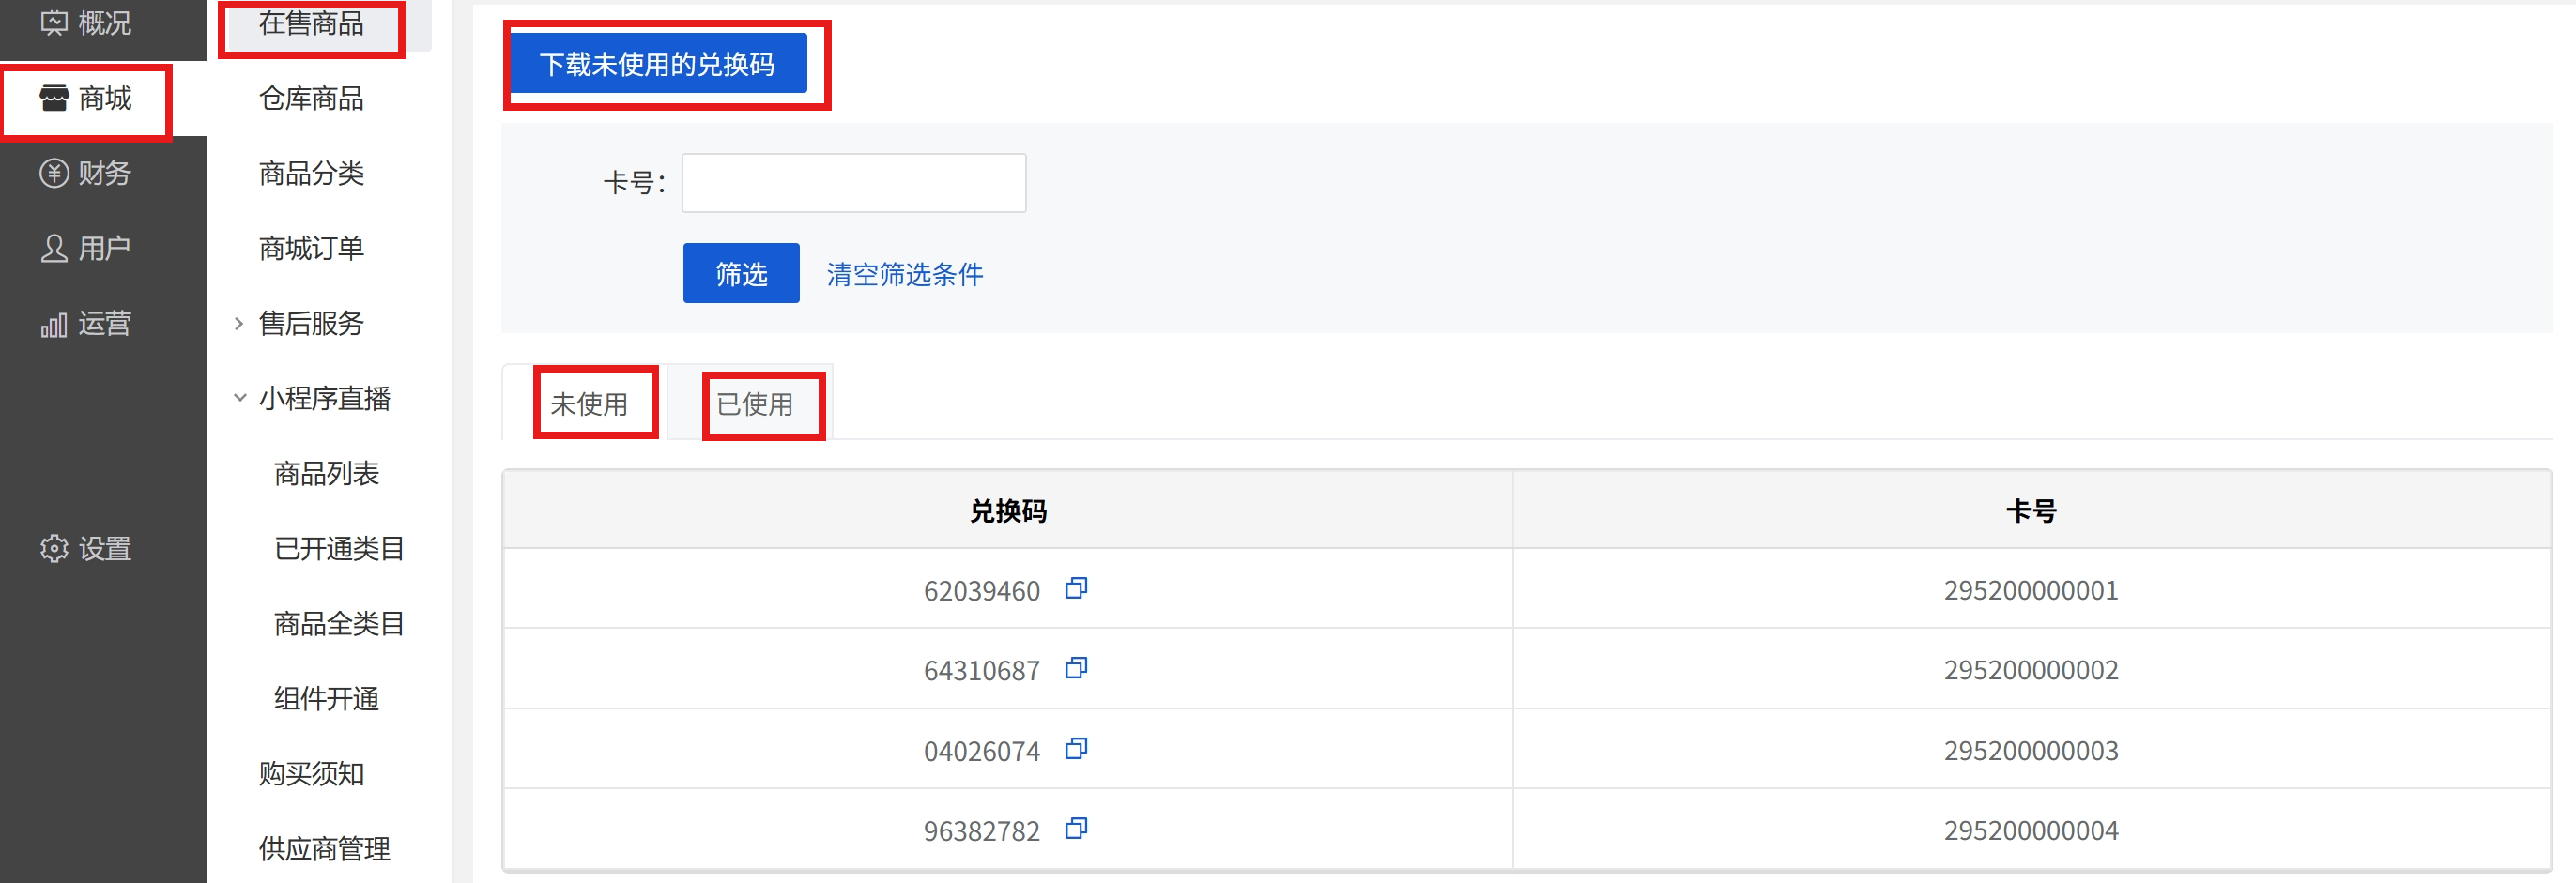Viewport: 2576px width, 883px height.
Task: Open 设置 from the sidebar
Action: click(x=86, y=549)
